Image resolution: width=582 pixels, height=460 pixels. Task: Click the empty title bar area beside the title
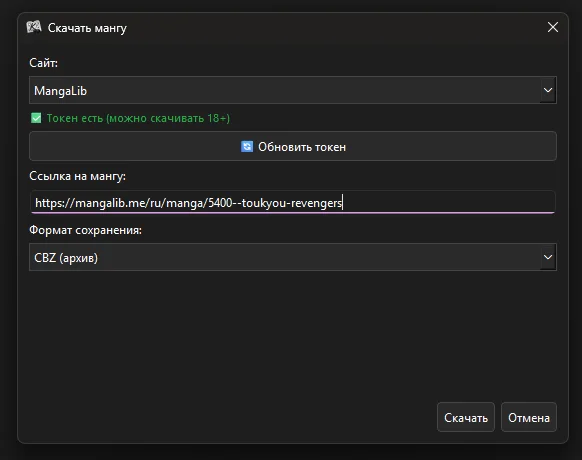[334, 27]
